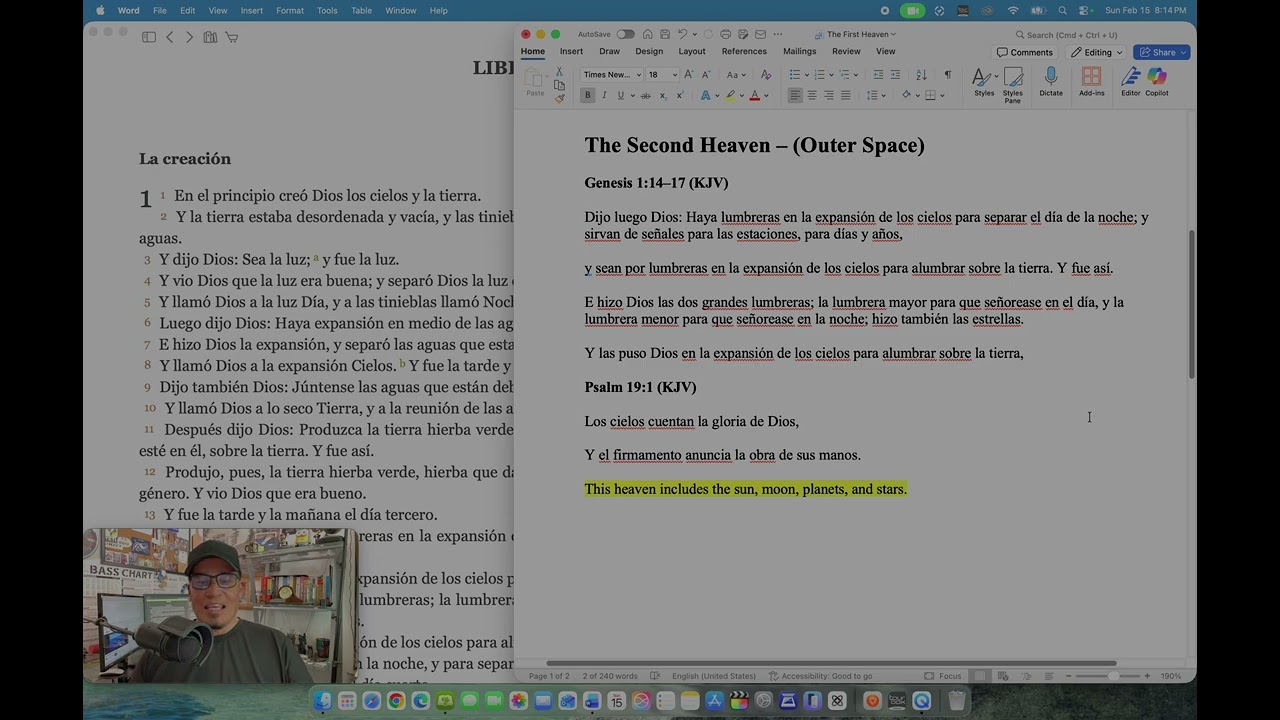Open the Mailings tab
Screen dimensions: 1280x720
(800, 51)
